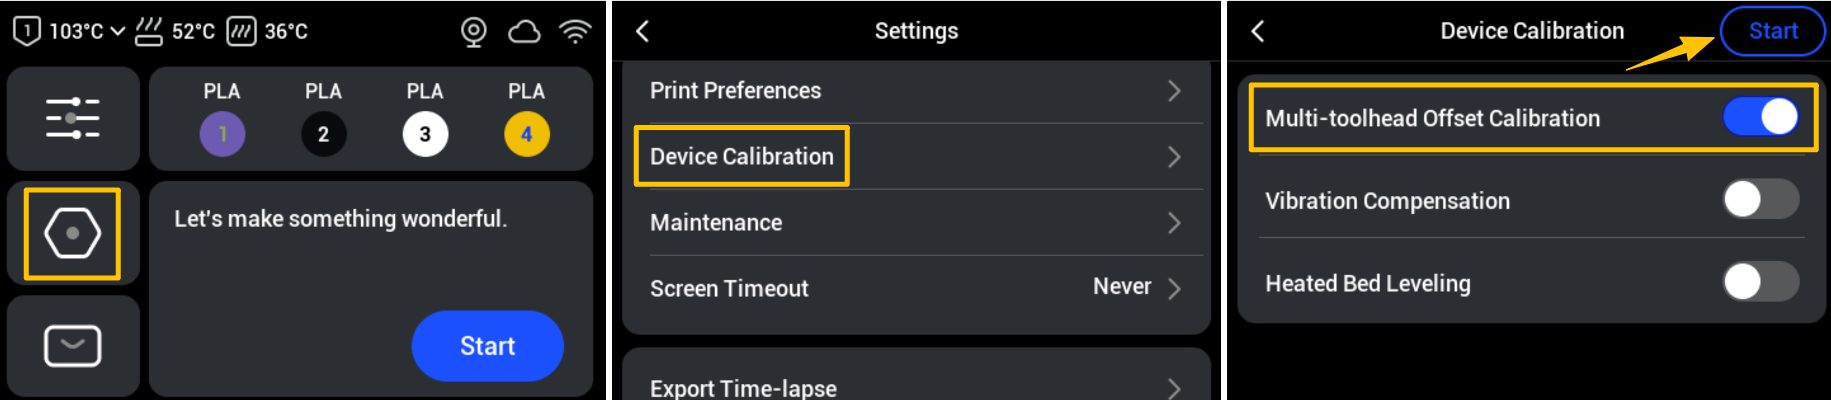The width and height of the screenshot is (1831, 400).
Task: Open the Wi-Fi status icon
Action: [575, 32]
